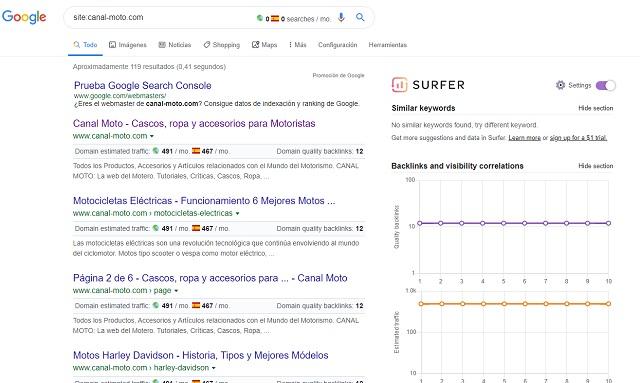This screenshot has height=383, width=640.
Task: Open Herramientas menu
Action: click(388, 45)
